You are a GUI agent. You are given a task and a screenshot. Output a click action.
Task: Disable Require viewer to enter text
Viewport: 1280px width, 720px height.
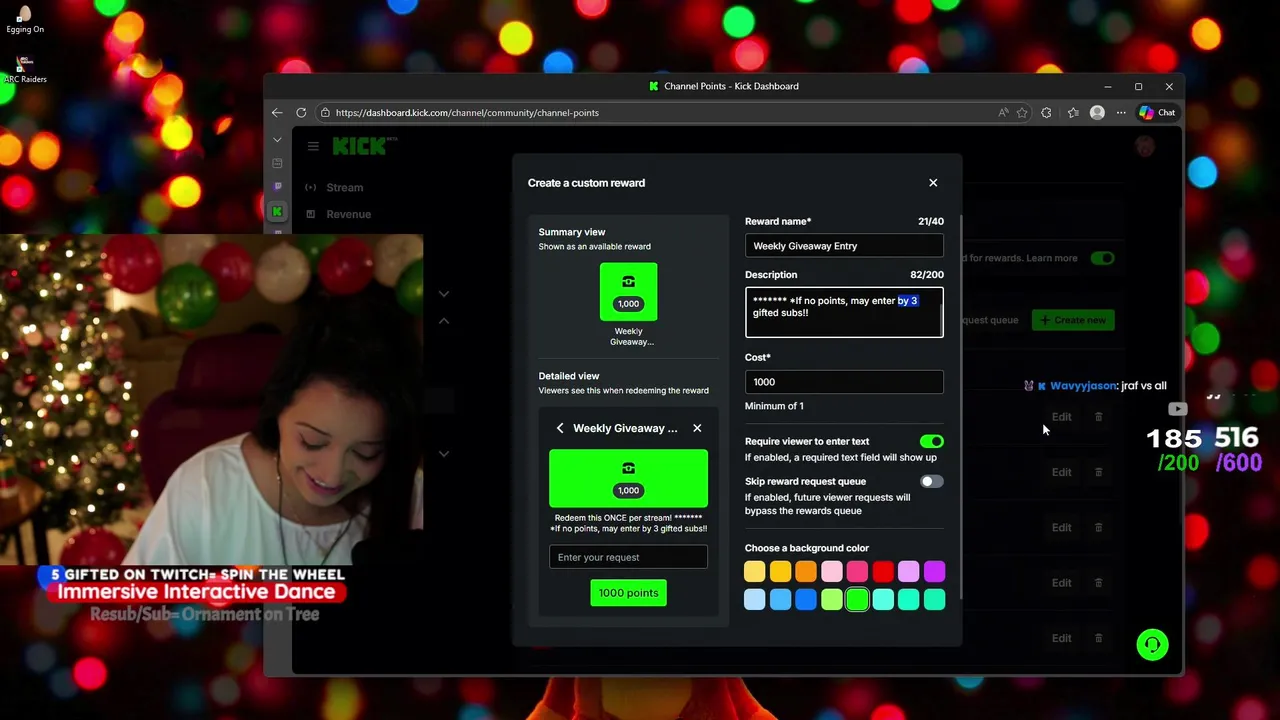931,441
